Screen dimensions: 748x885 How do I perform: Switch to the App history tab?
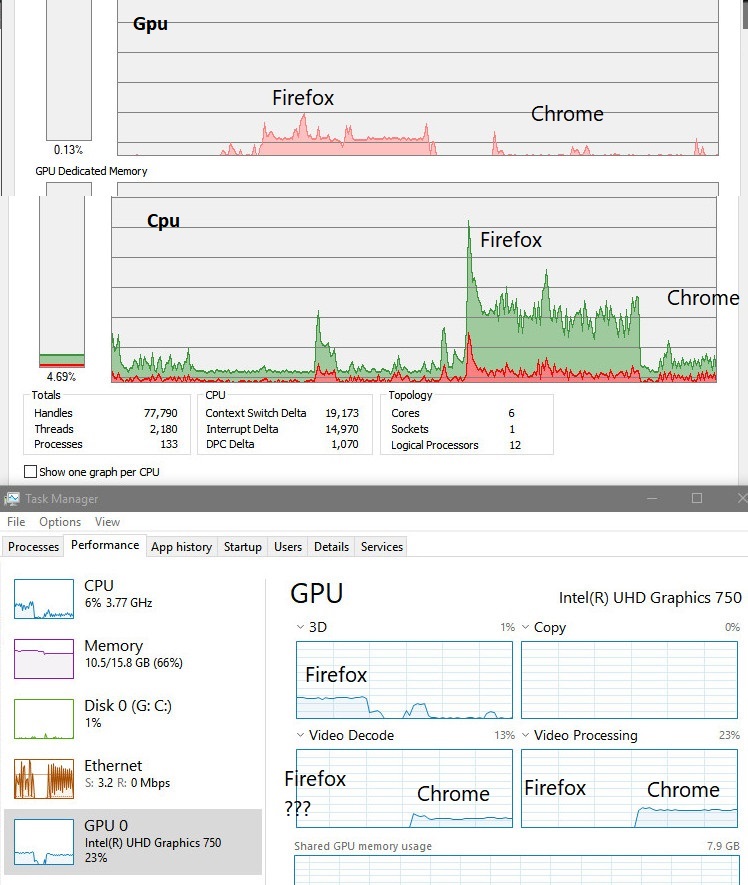pyautogui.click(x=181, y=546)
